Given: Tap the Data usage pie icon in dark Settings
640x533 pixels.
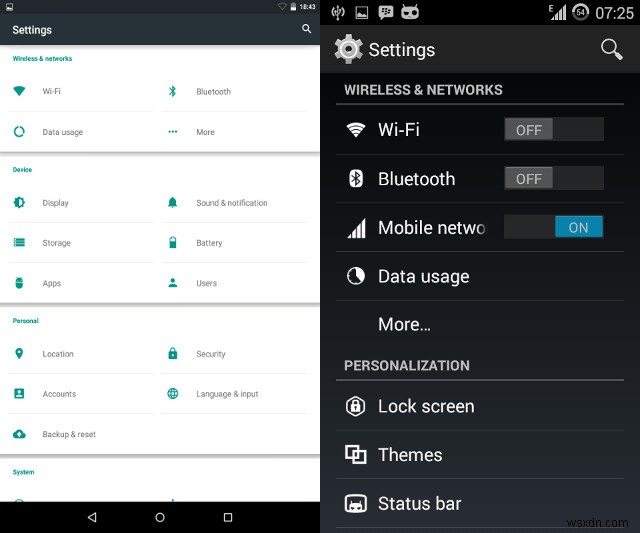Looking at the screenshot, I should point(356,276).
